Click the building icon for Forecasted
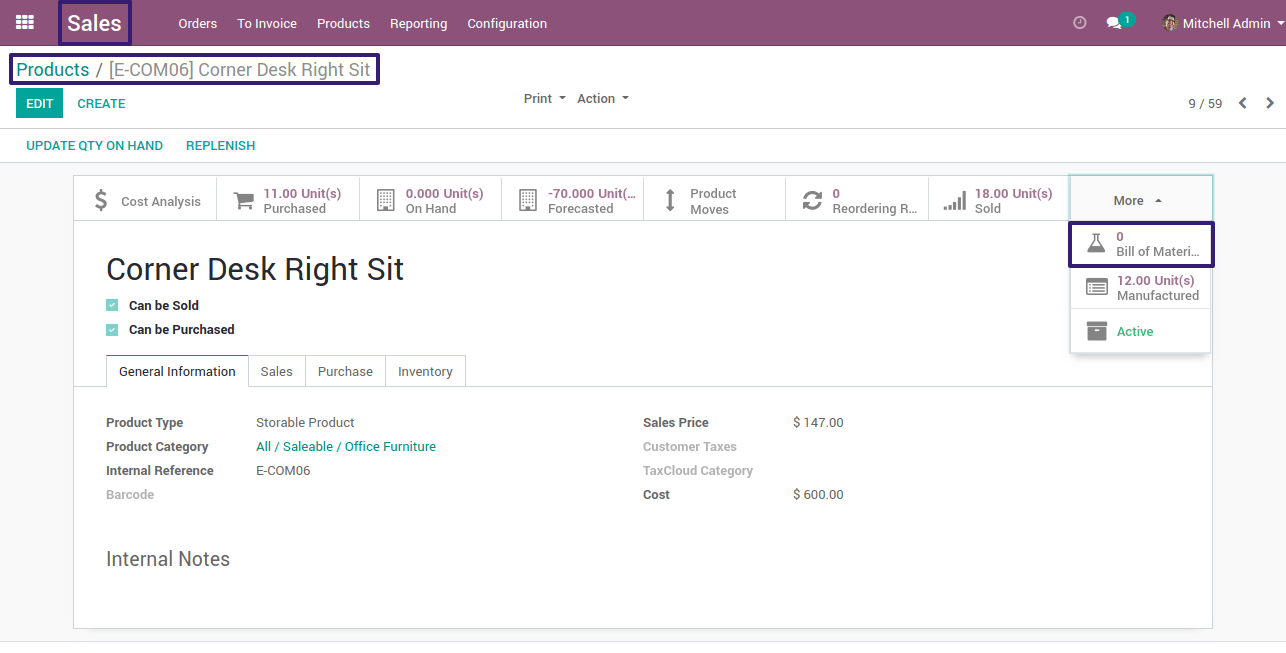 (528, 201)
